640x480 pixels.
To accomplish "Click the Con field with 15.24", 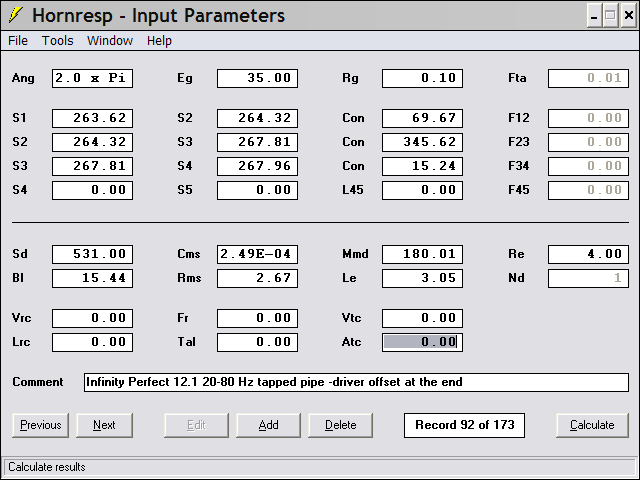I will (x=422, y=166).
